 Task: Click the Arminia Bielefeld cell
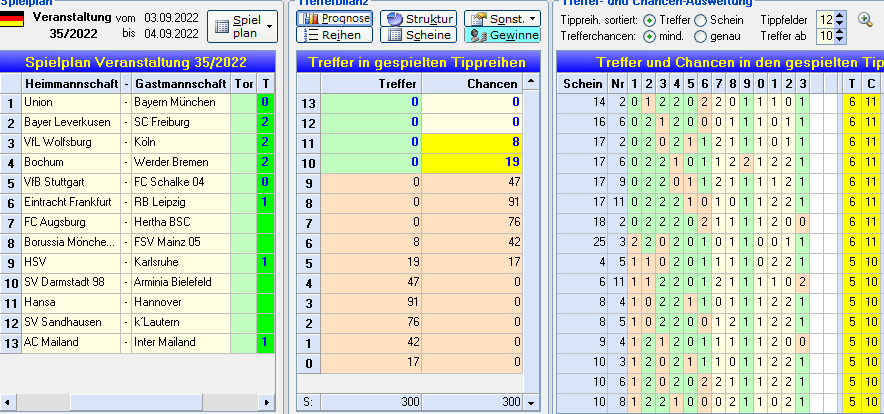pos(181,283)
